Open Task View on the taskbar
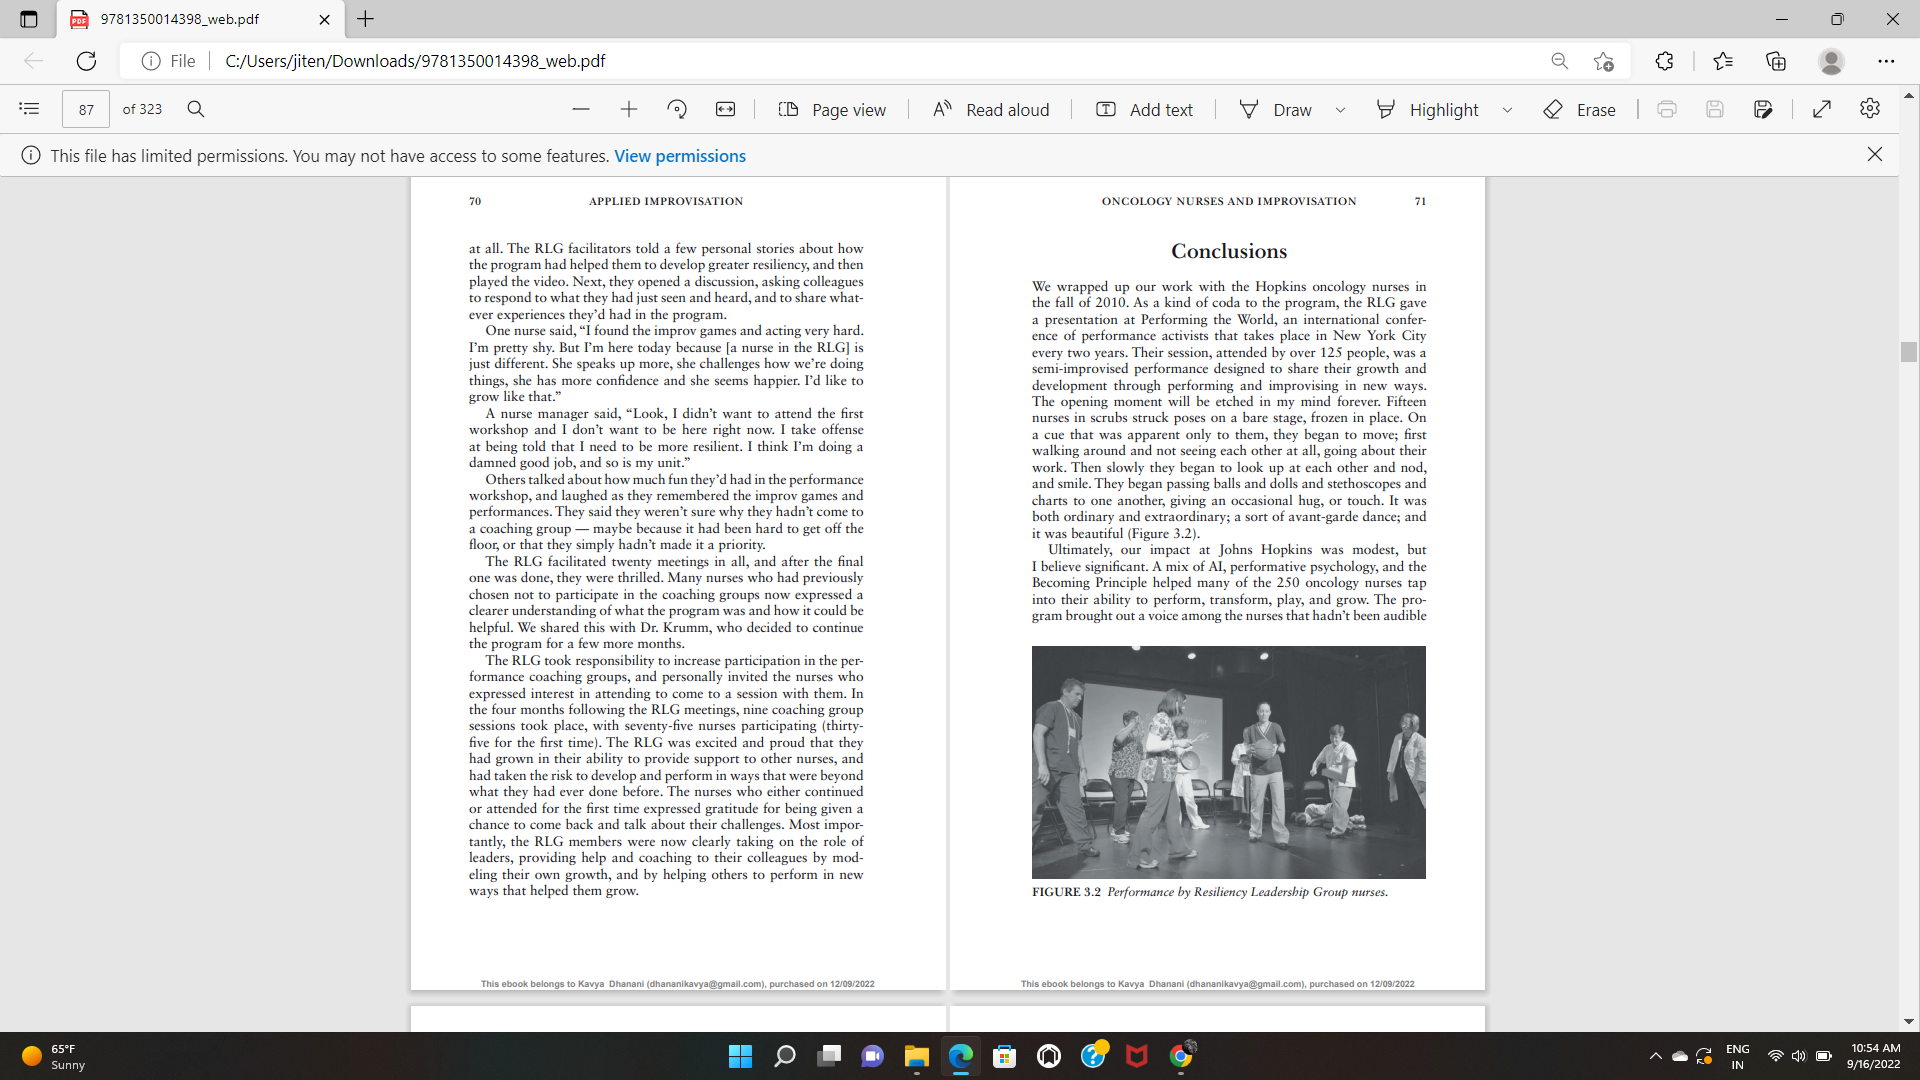The height and width of the screenshot is (1080, 1920). point(829,1056)
